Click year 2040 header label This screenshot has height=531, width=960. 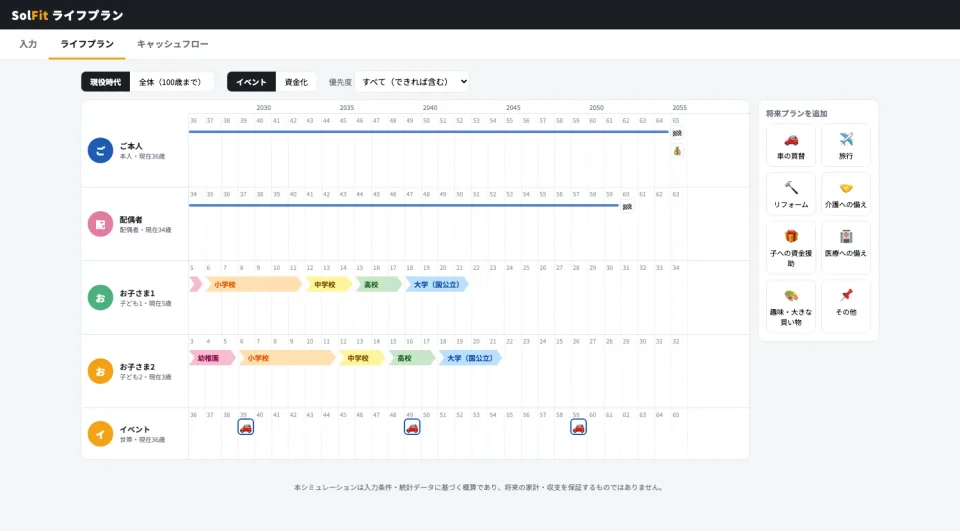pos(430,107)
